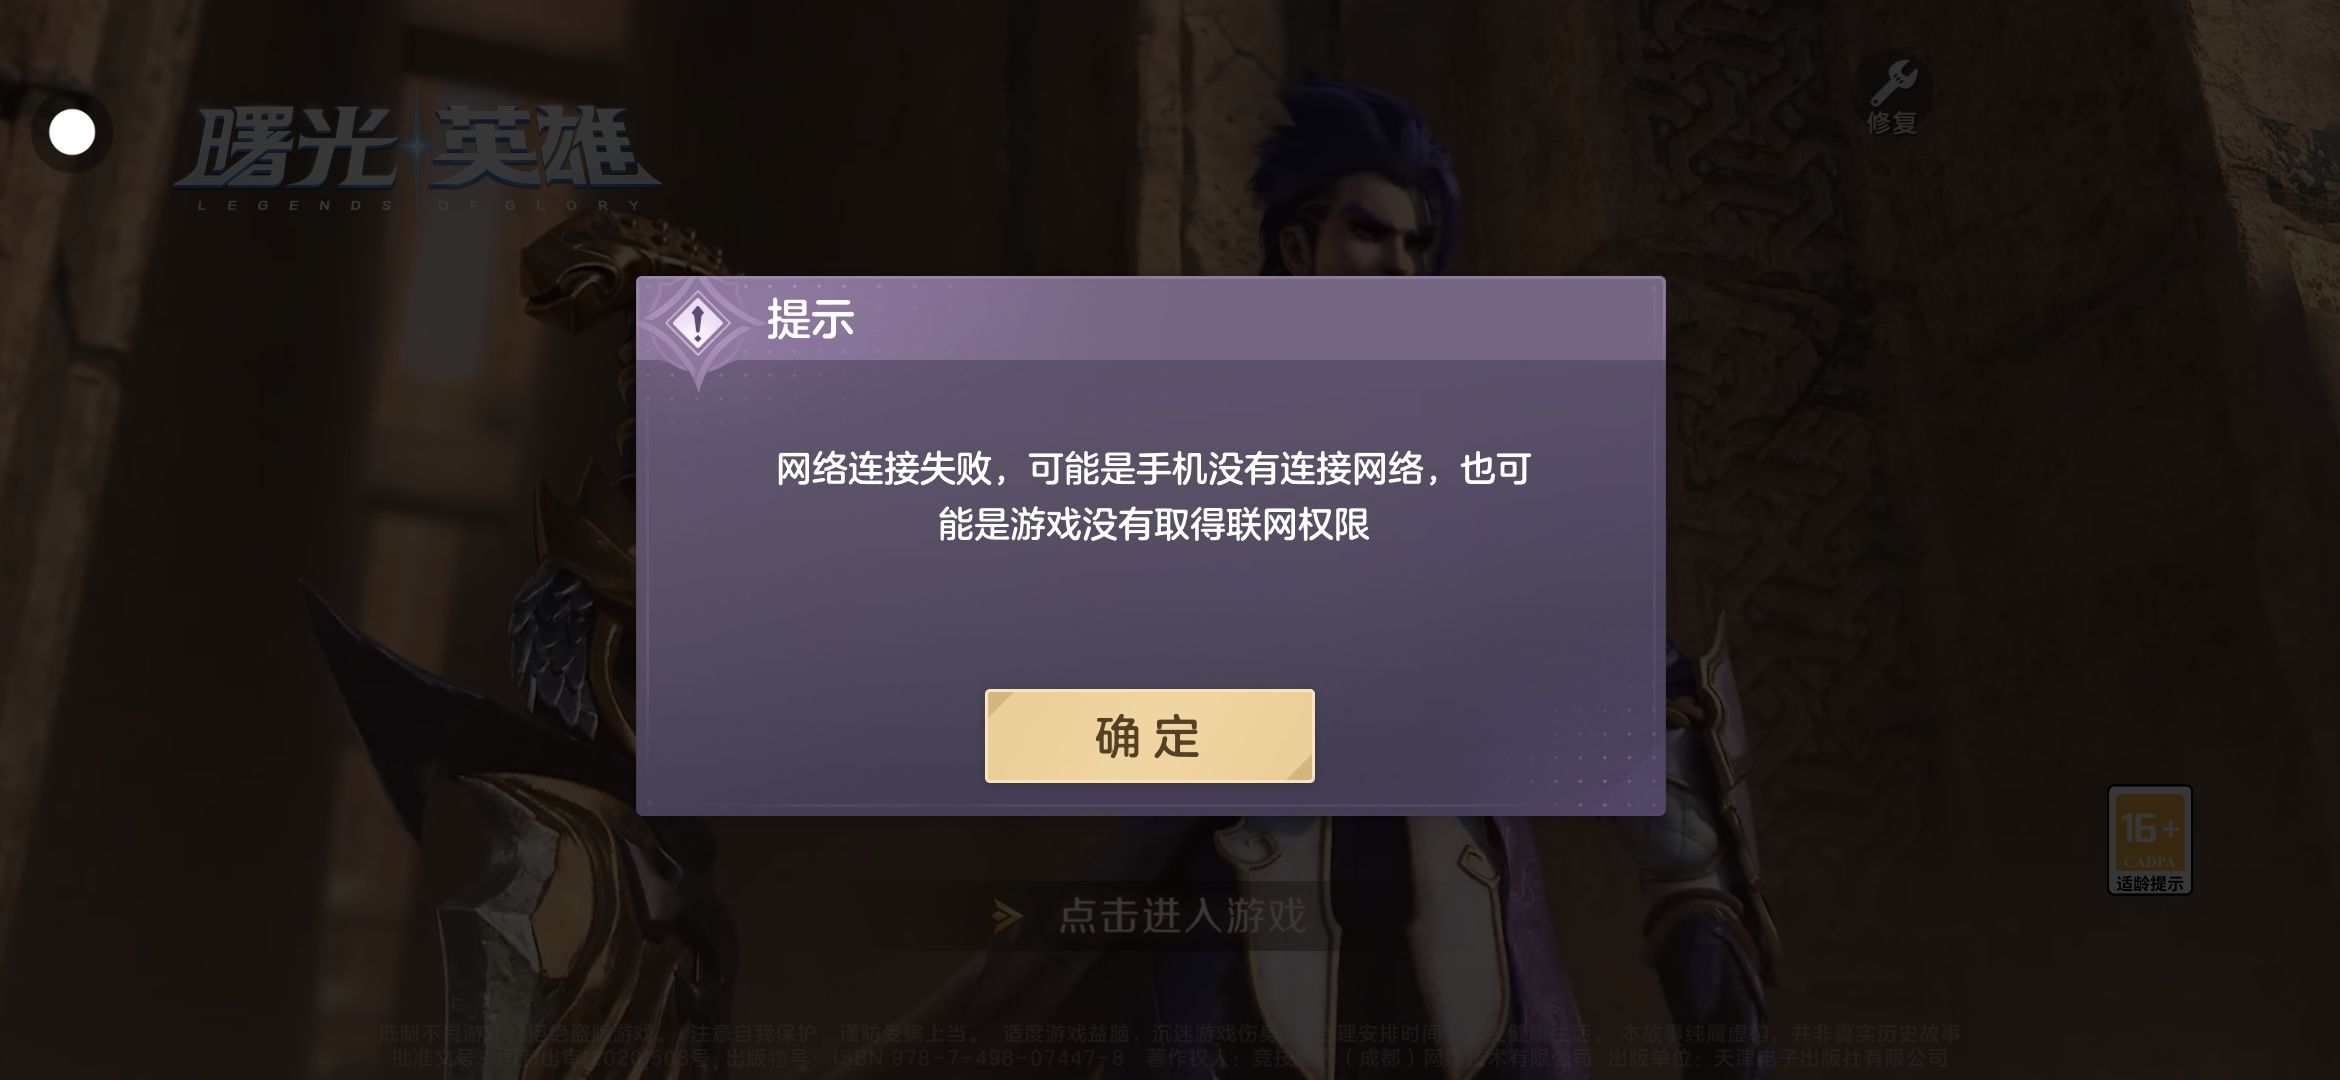
Task: Tap the 确定 confirm button
Action: 1149,736
